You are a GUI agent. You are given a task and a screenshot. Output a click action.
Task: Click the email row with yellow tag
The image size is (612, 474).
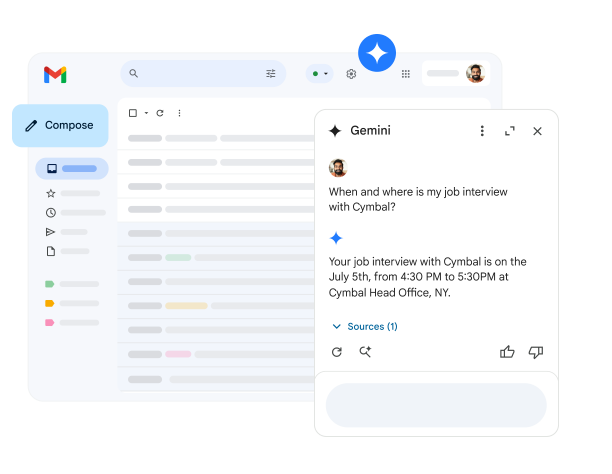point(216,306)
